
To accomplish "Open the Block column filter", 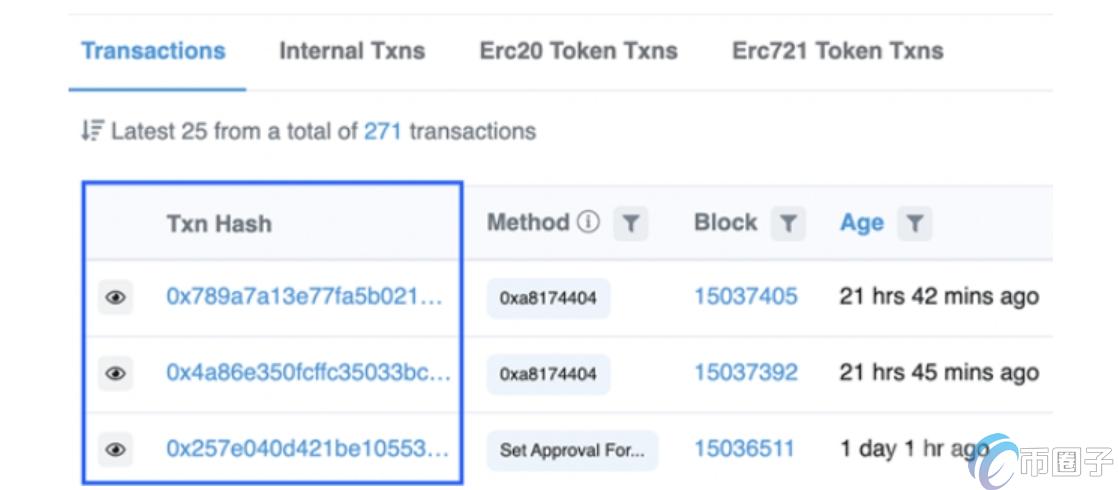I will (x=788, y=224).
